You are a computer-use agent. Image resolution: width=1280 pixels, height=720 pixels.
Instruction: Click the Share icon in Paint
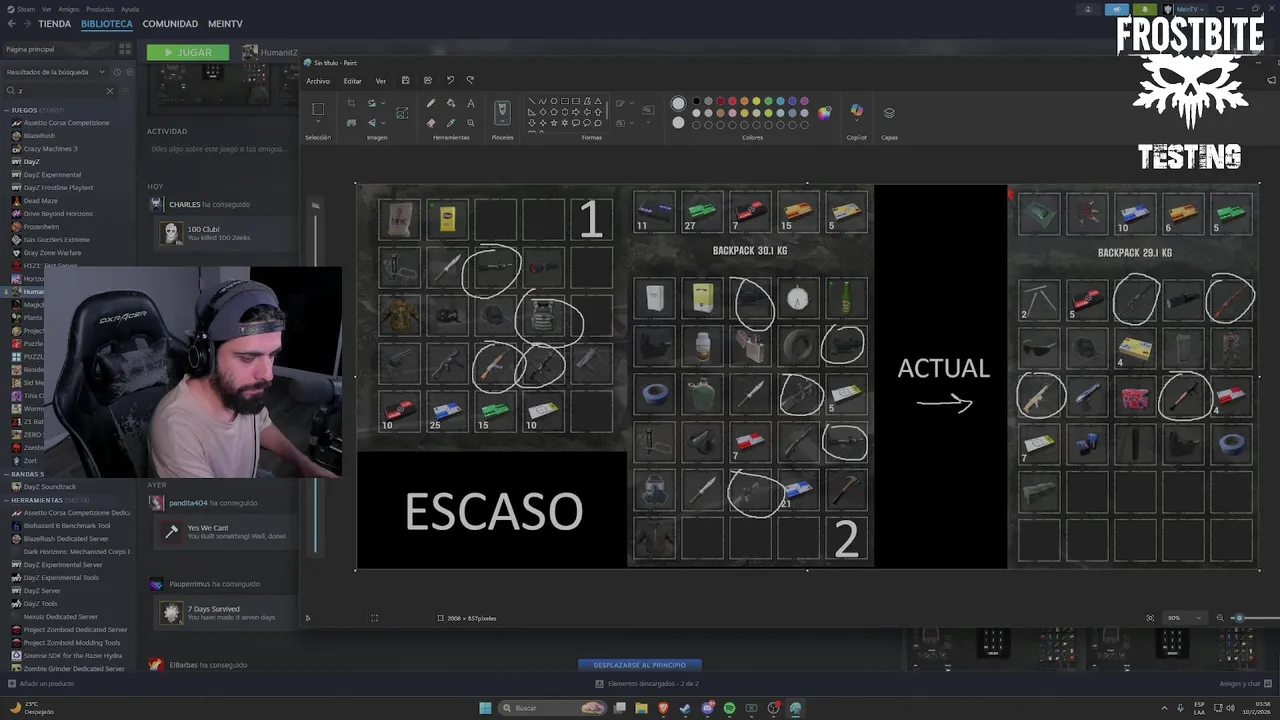point(428,81)
